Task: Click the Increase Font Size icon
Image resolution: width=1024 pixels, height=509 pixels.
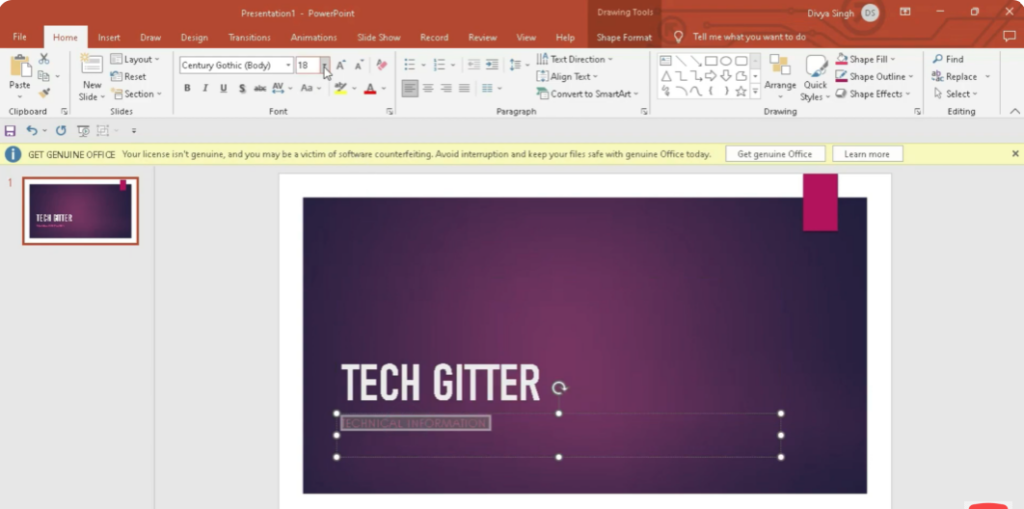Action: 341,65
